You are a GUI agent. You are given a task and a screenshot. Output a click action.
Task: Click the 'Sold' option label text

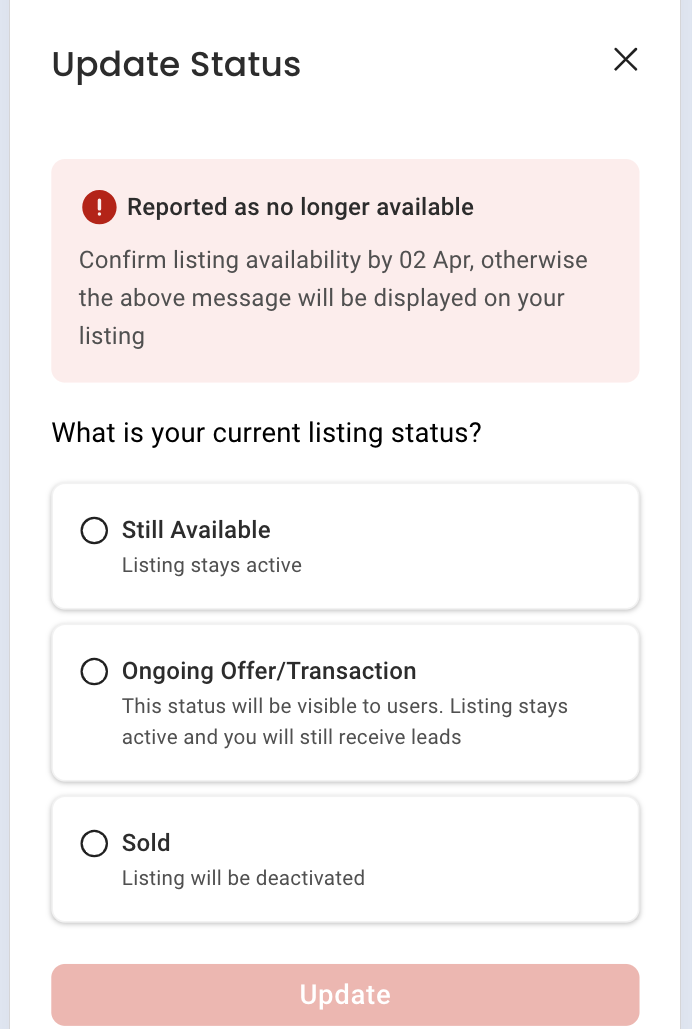[x=146, y=843]
